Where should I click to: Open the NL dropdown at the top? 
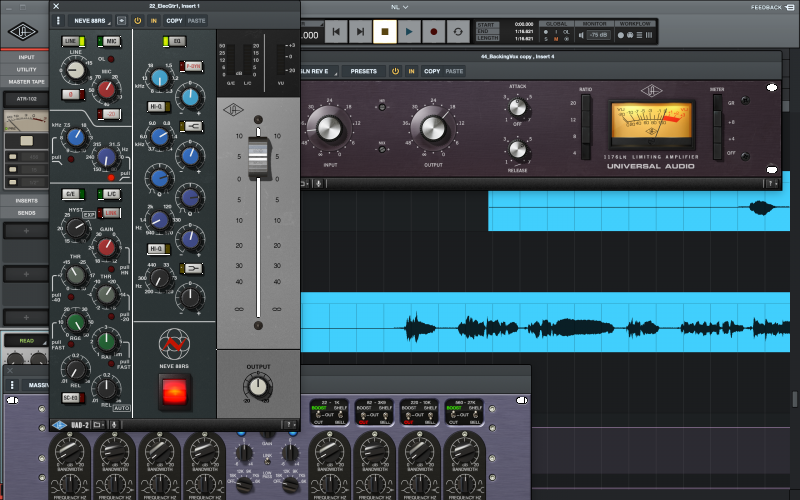click(x=399, y=7)
